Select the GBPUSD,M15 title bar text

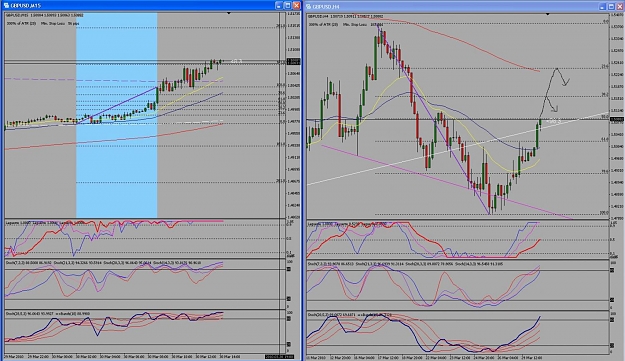point(26,6)
